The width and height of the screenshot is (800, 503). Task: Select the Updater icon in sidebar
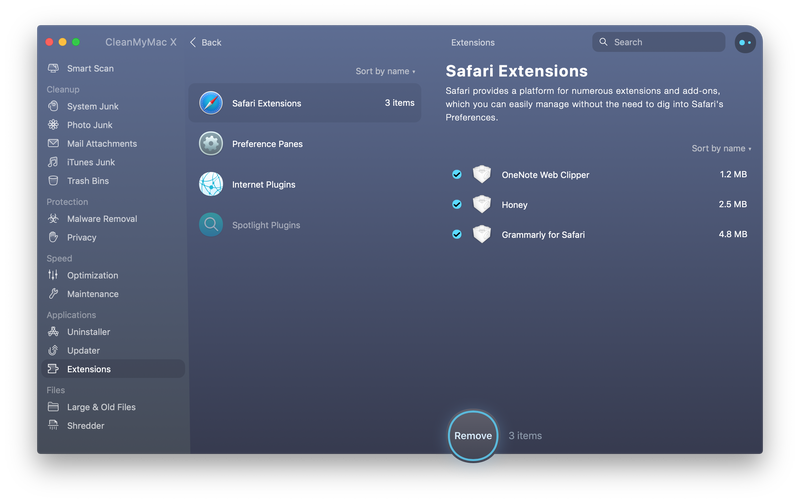pyautogui.click(x=53, y=350)
